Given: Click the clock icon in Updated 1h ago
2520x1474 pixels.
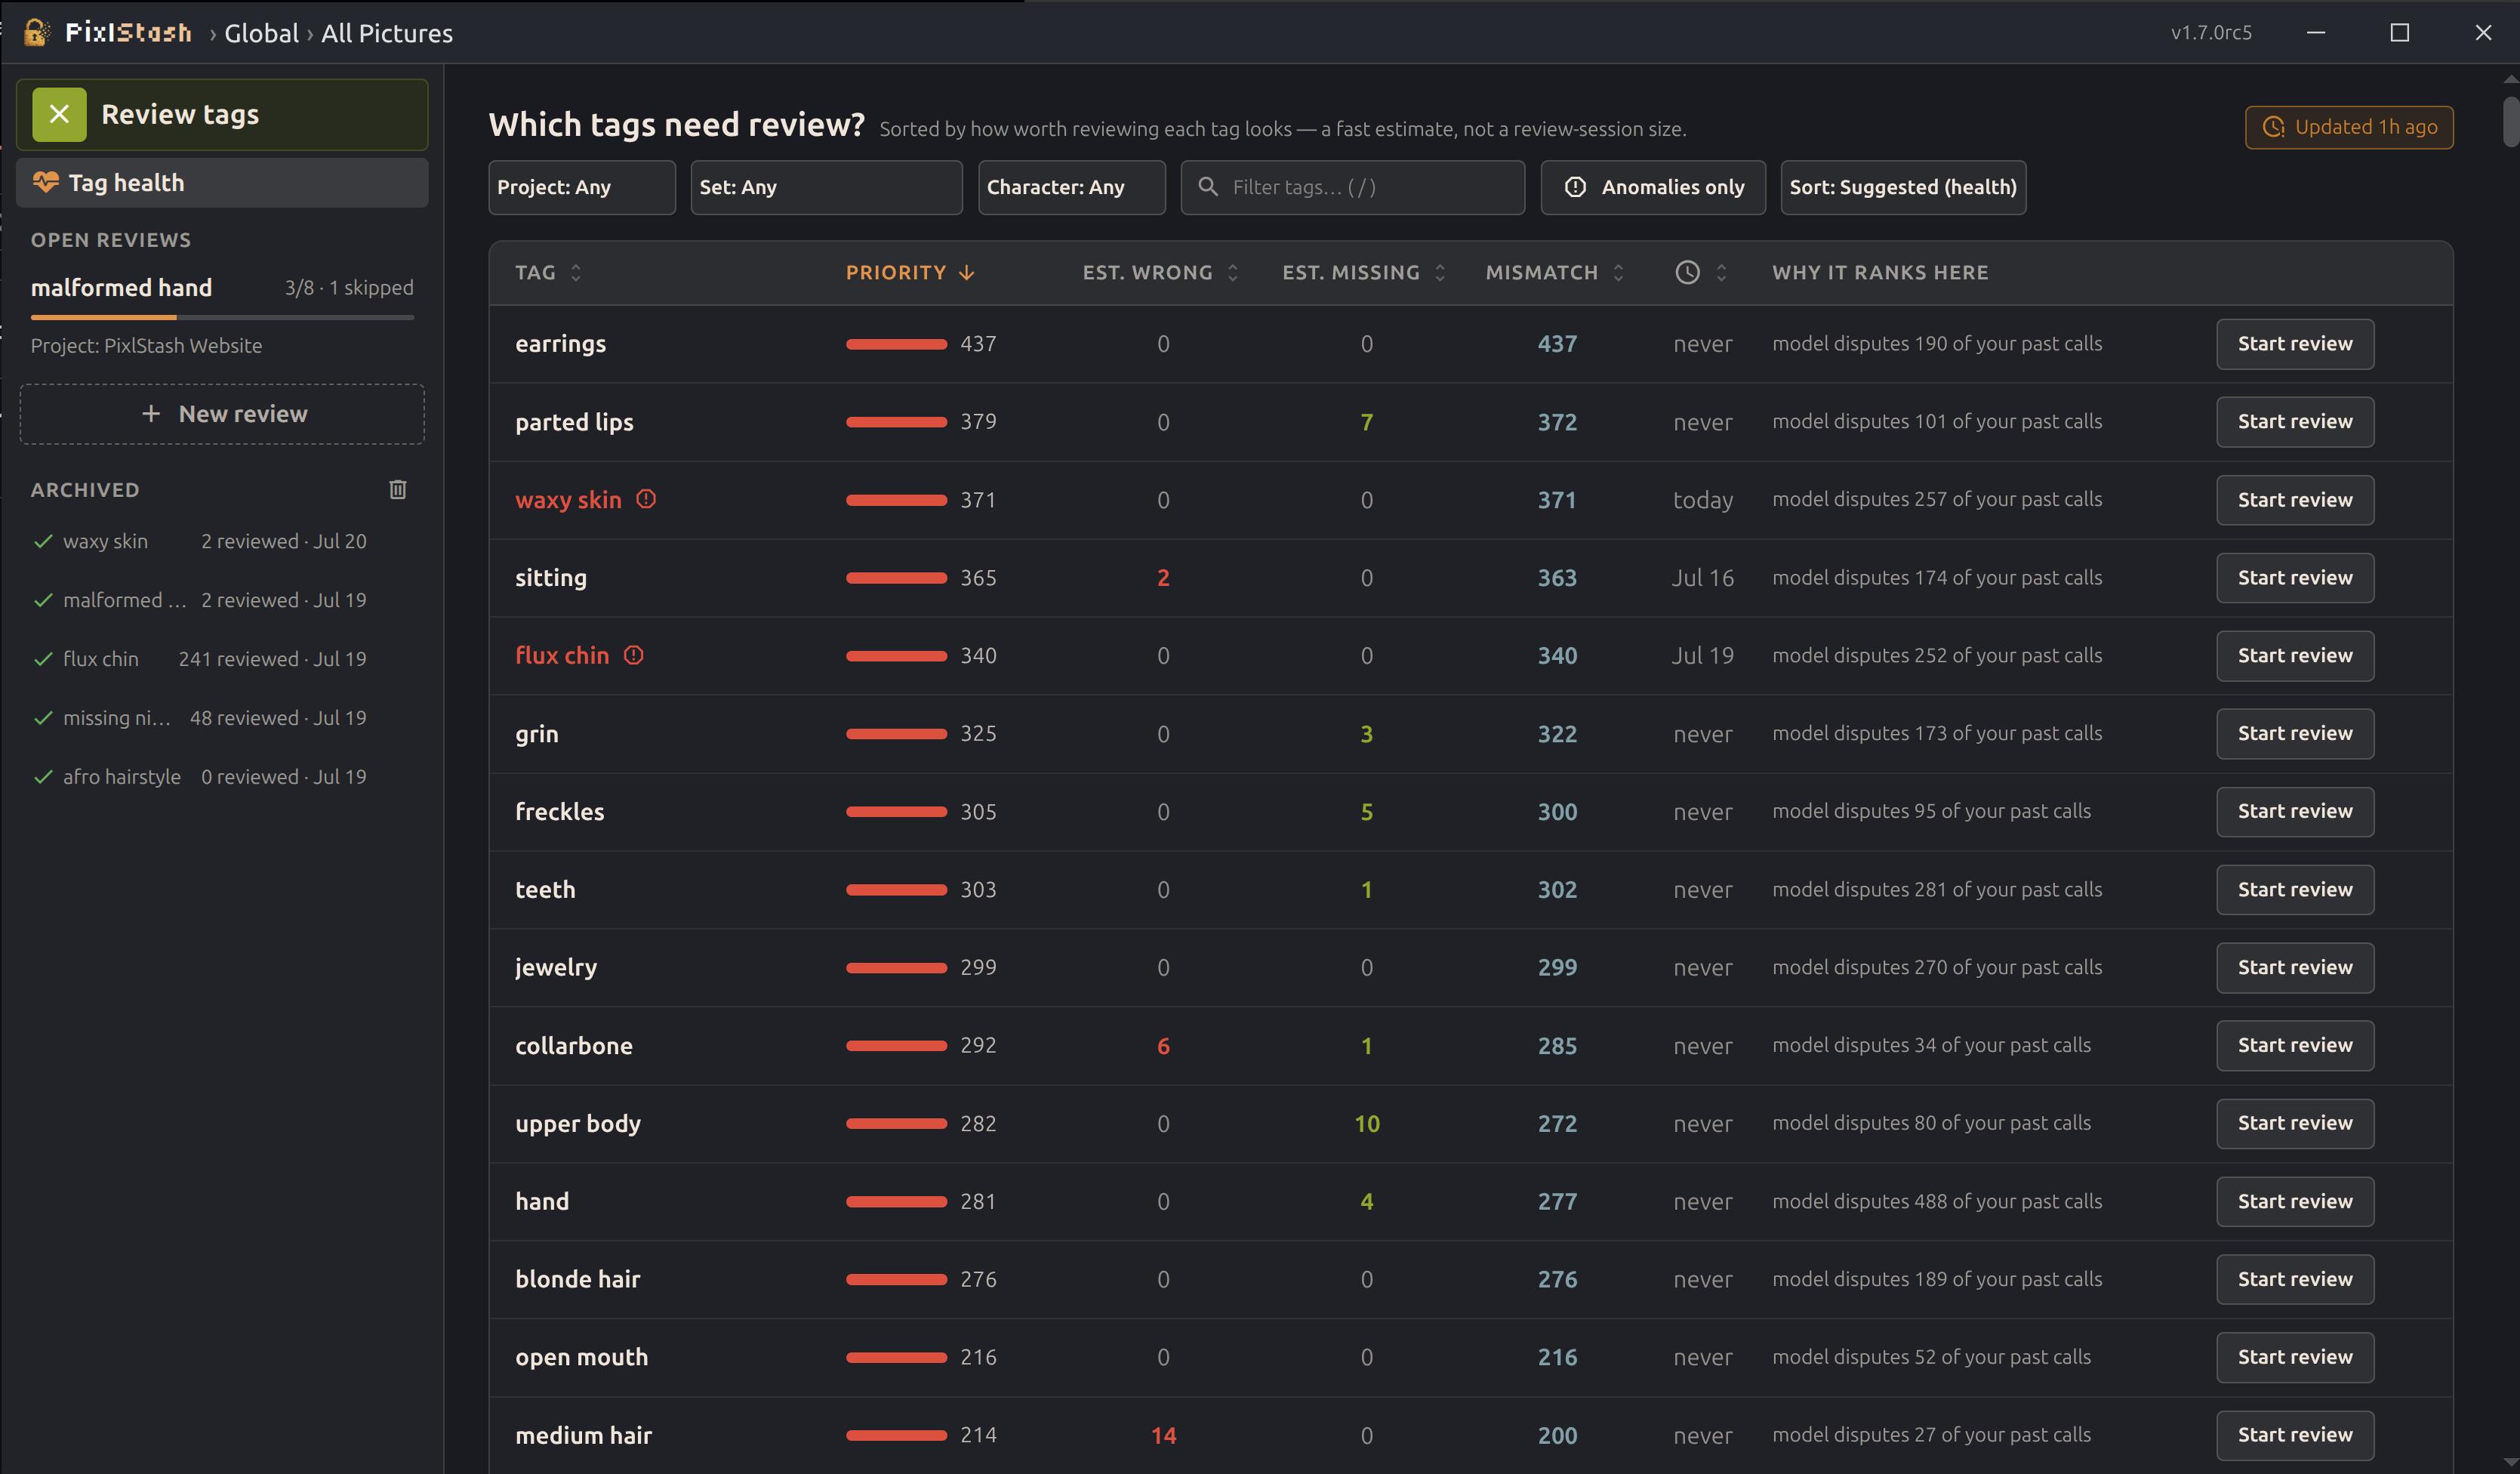Looking at the screenshot, I should click(x=2273, y=127).
